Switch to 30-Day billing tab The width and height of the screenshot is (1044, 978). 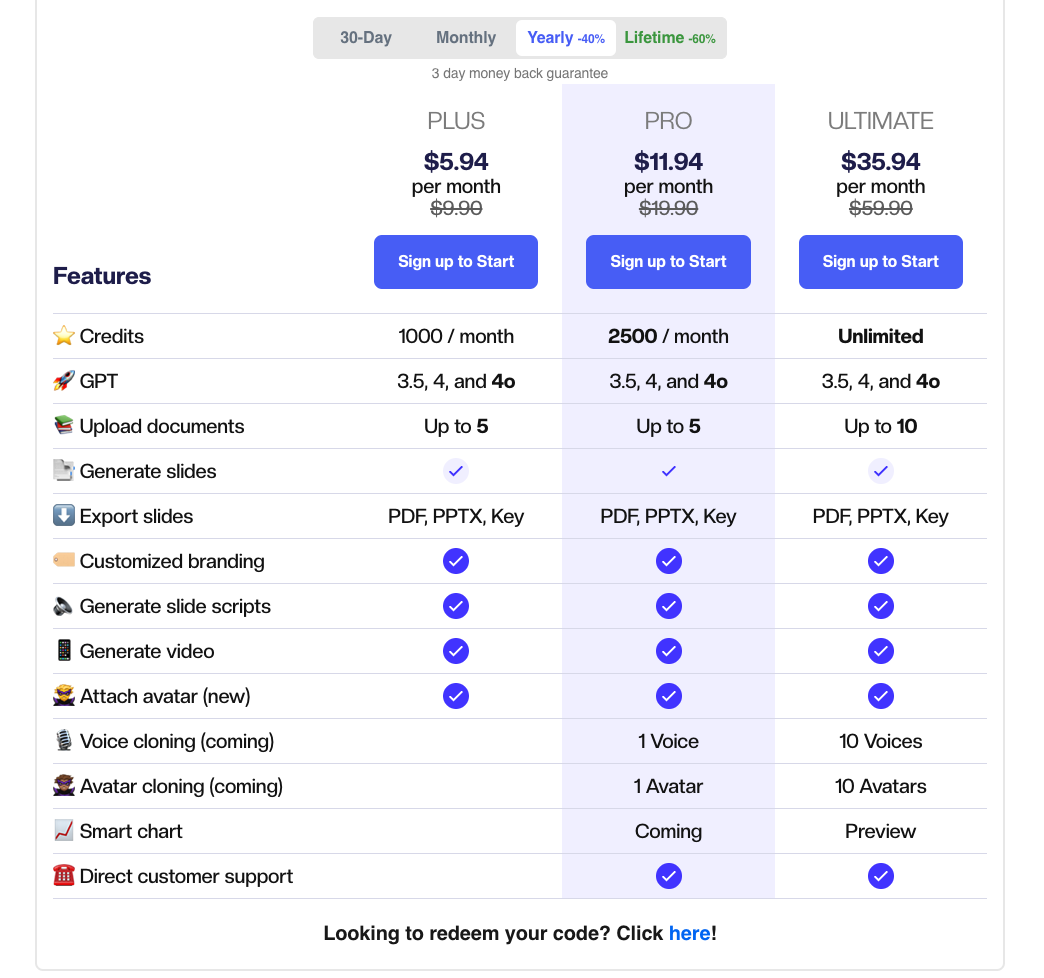tap(366, 38)
